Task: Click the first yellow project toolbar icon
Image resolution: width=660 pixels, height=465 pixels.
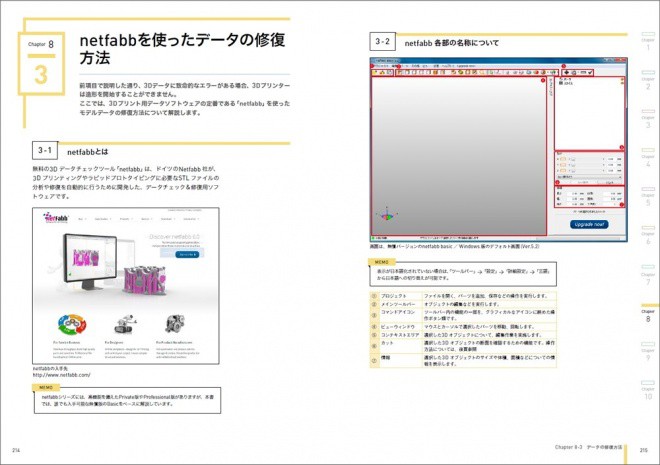Action: point(375,73)
